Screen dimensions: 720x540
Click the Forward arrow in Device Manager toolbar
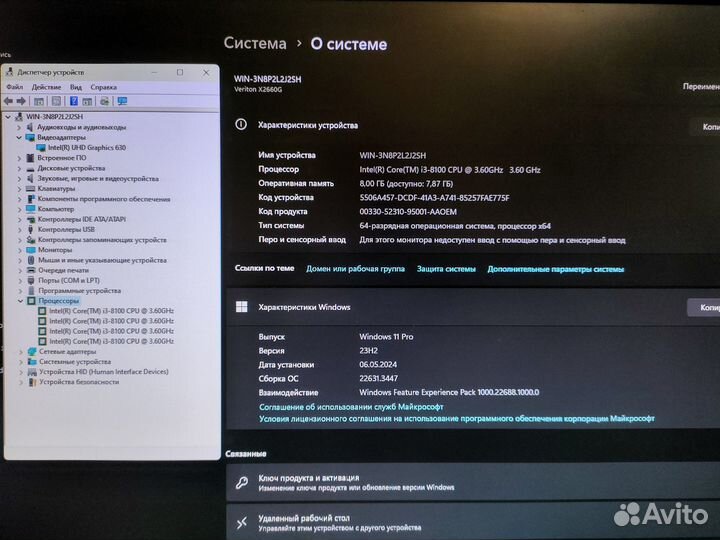[21, 101]
